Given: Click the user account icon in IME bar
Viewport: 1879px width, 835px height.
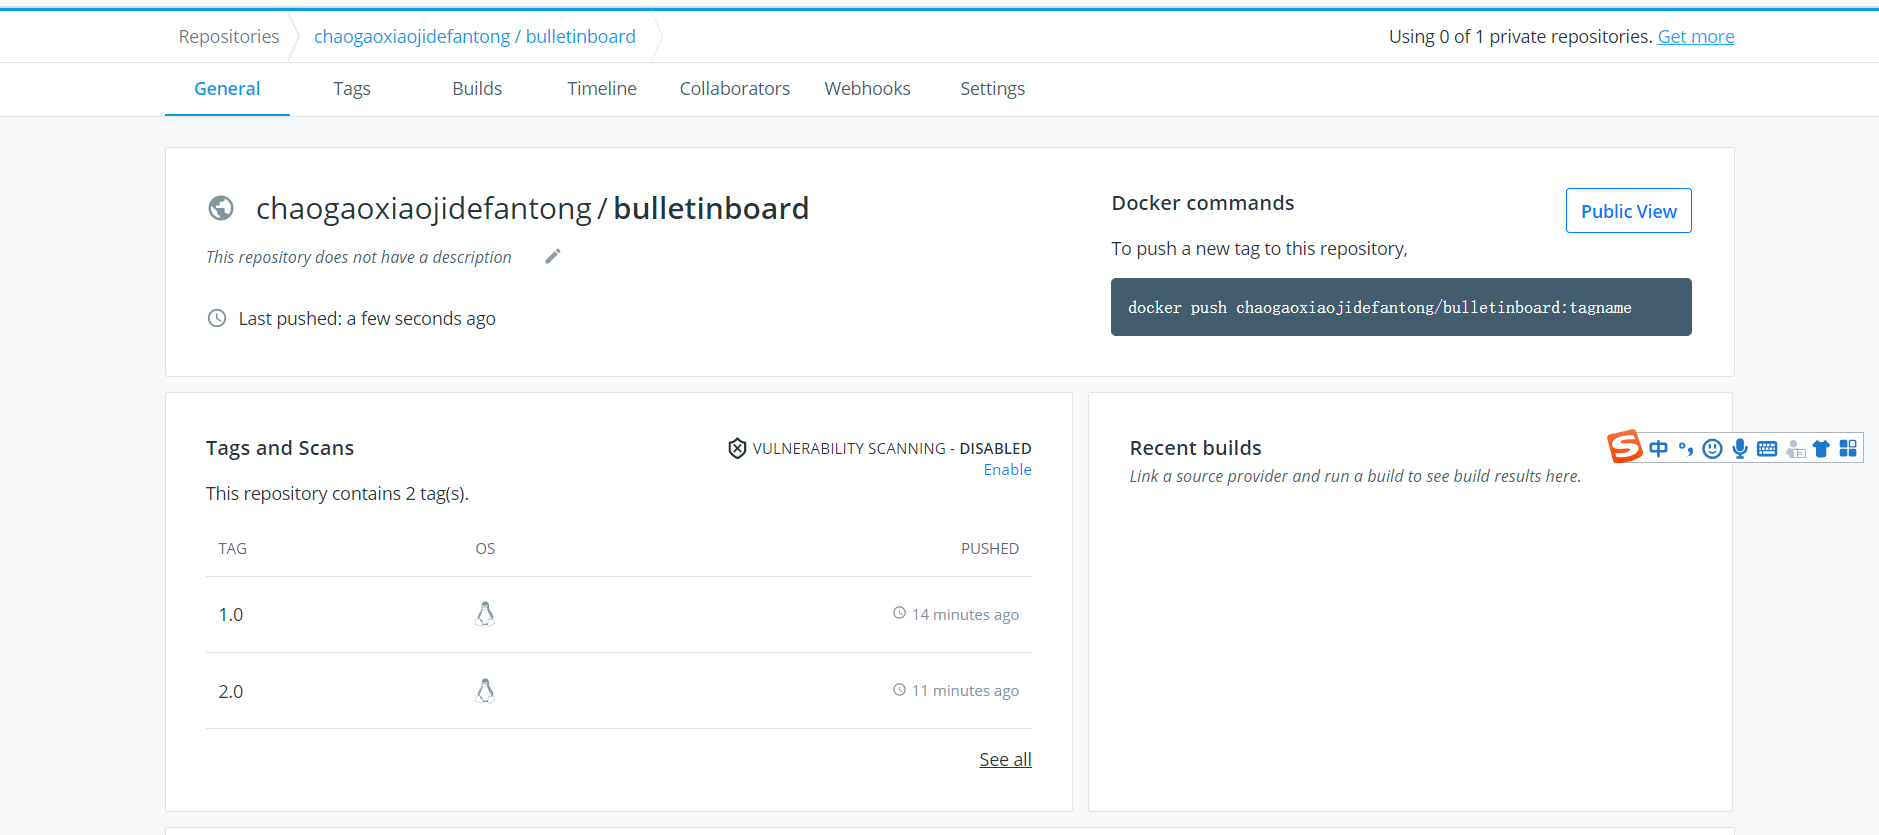Looking at the screenshot, I should pyautogui.click(x=1795, y=449).
